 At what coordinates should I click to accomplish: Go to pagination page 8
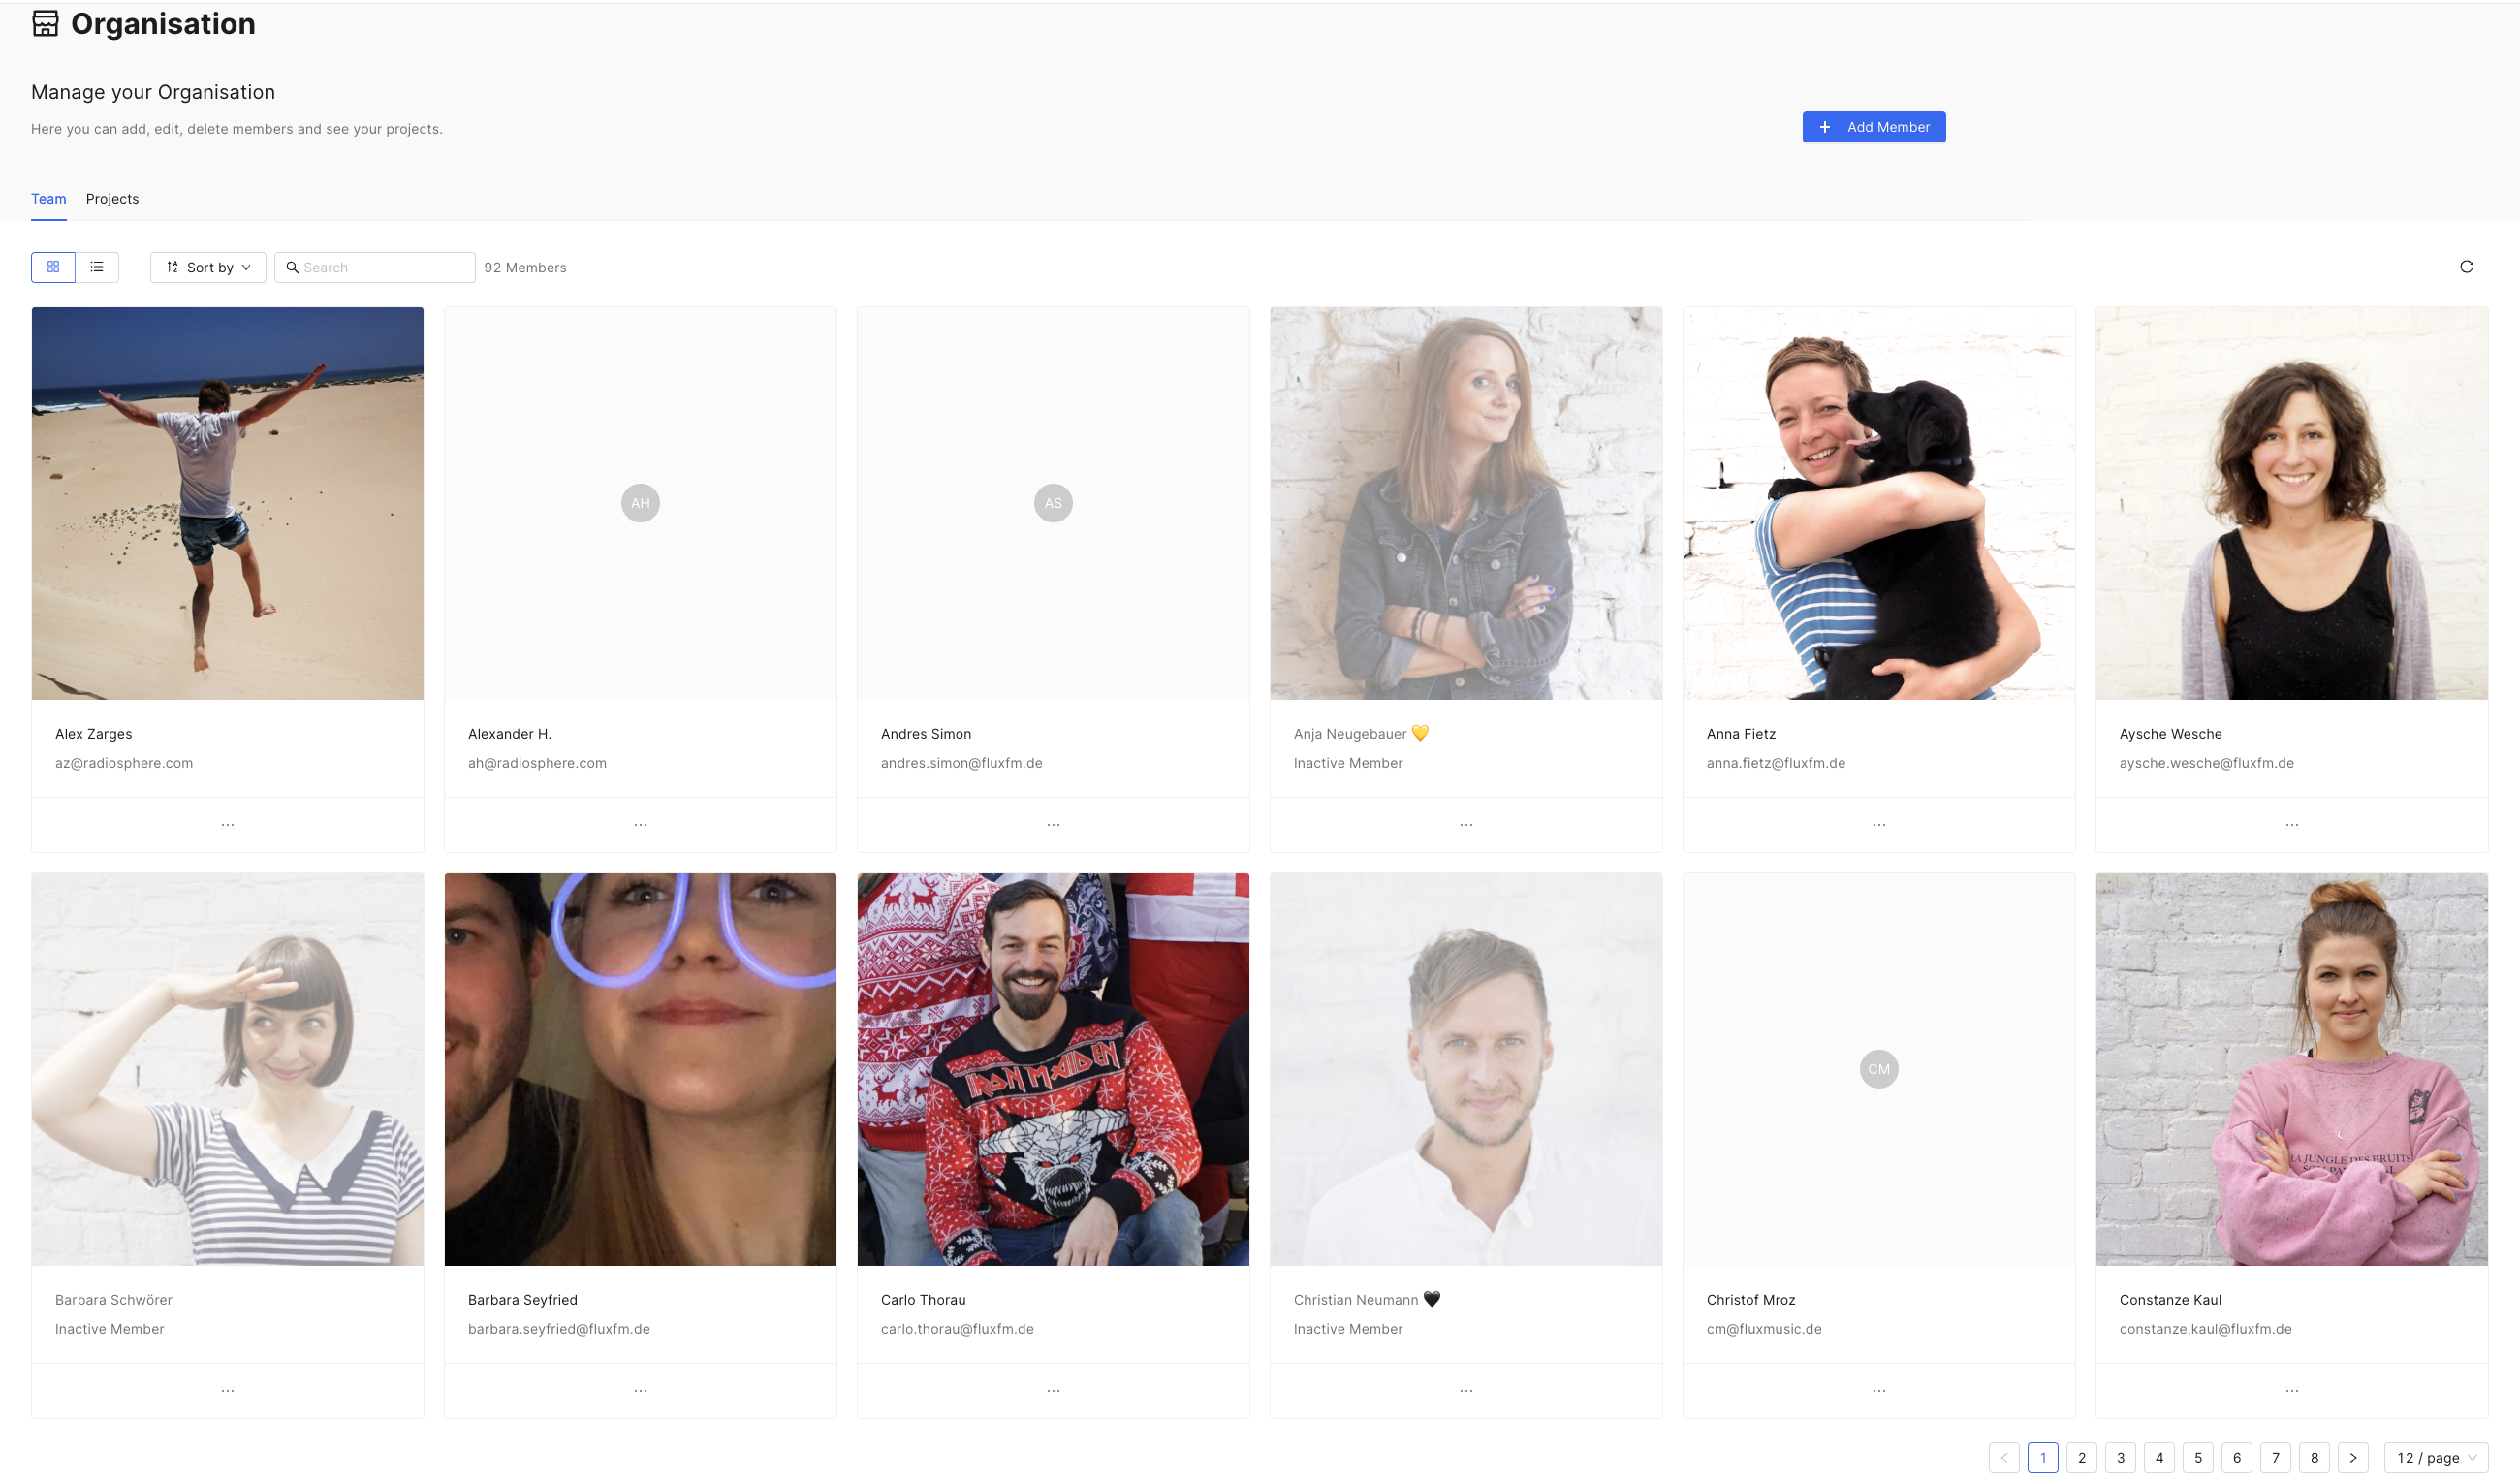[x=2315, y=1458]
